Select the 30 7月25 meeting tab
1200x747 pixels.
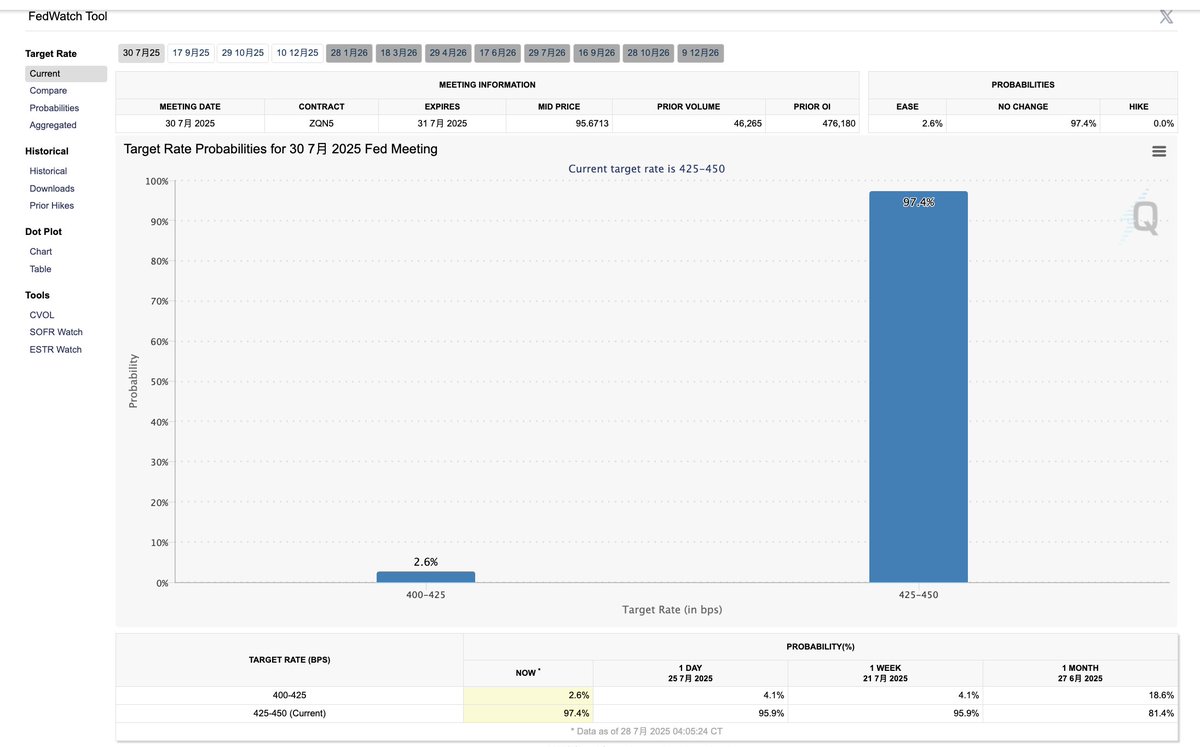[x=141, y=53]
